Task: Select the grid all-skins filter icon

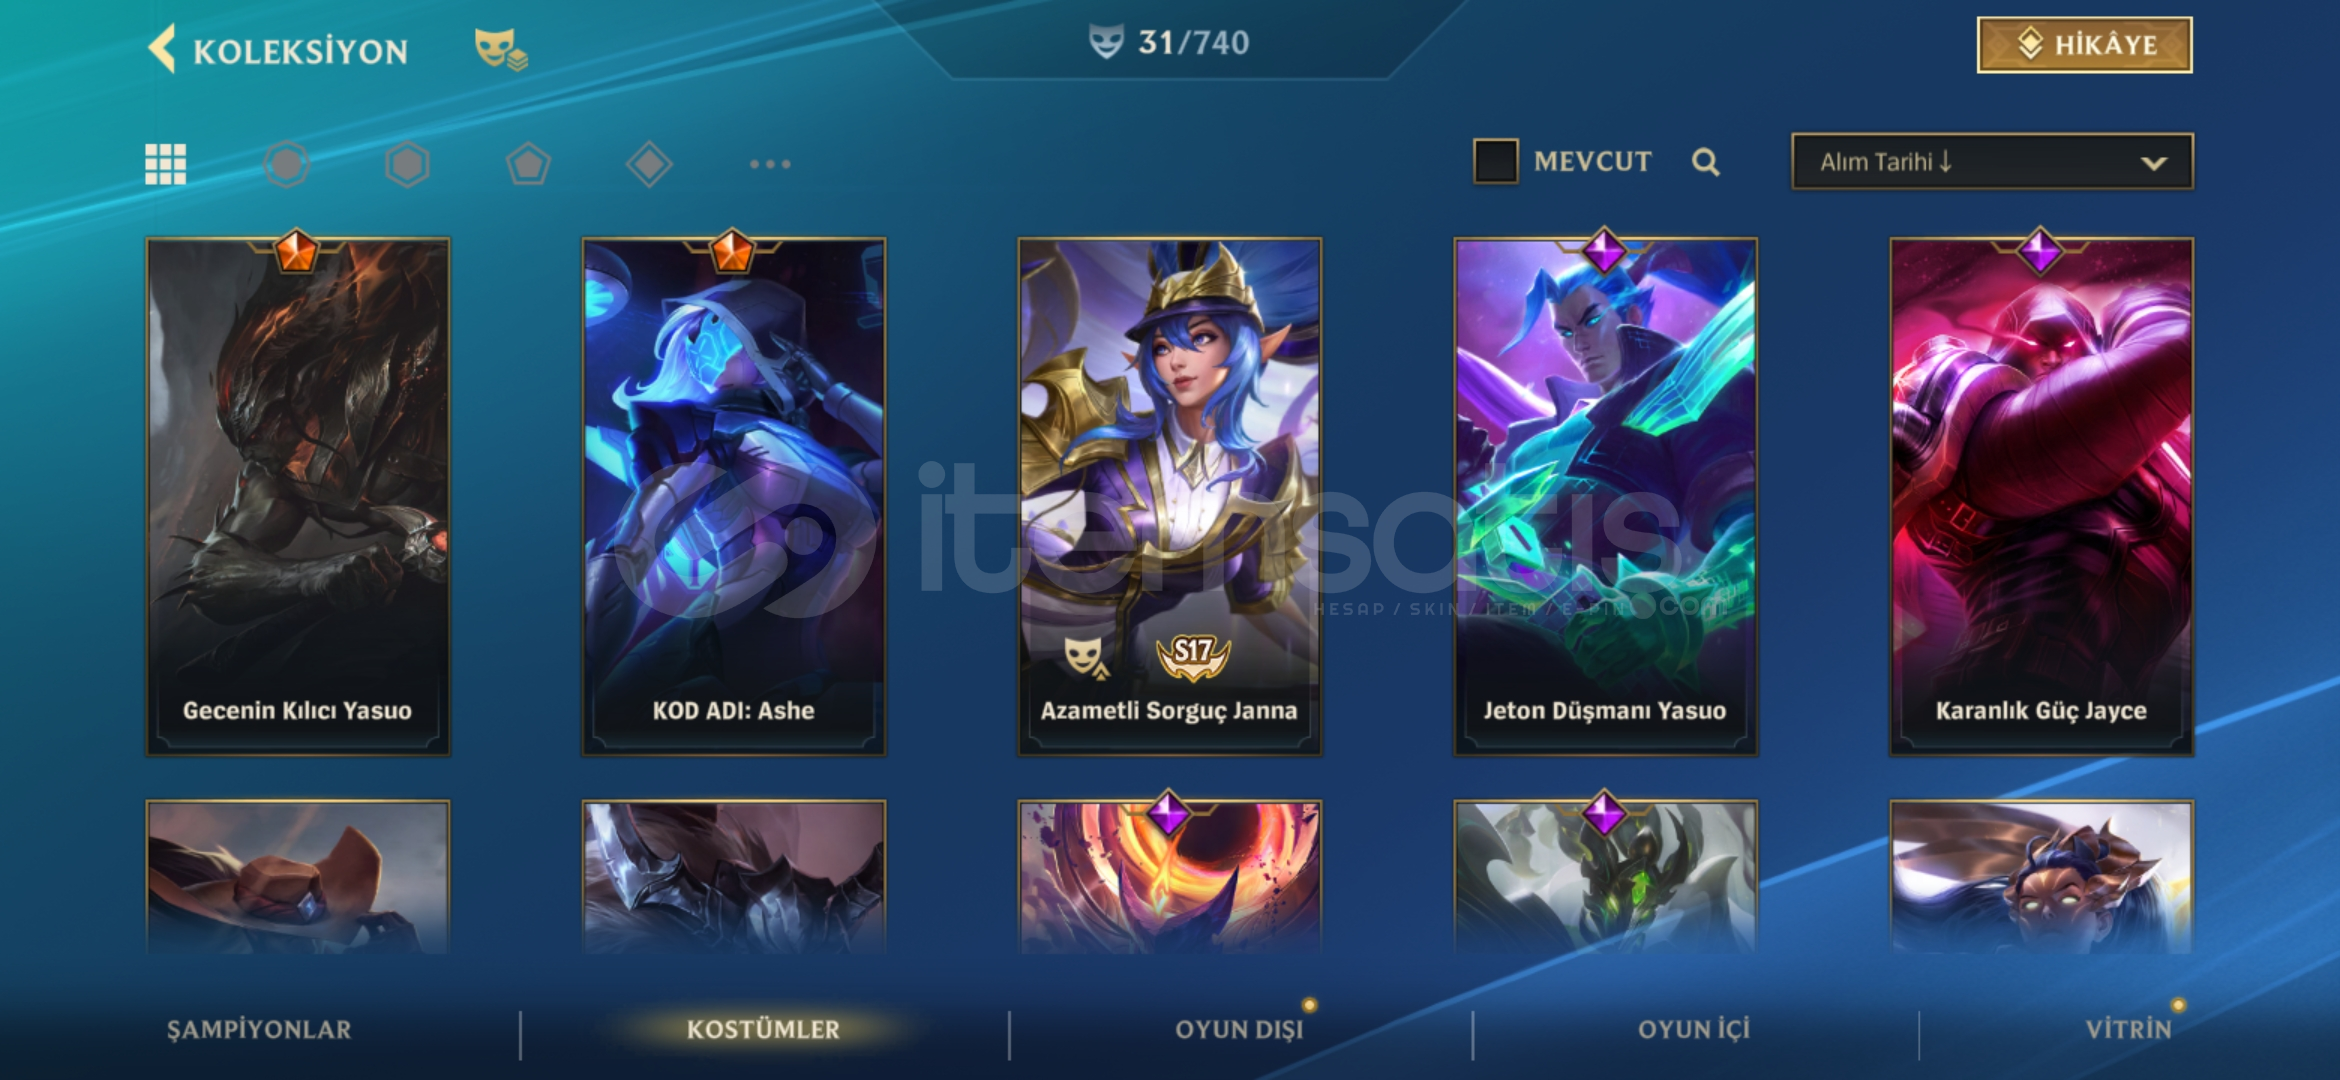Action: (x=166, y=164)
